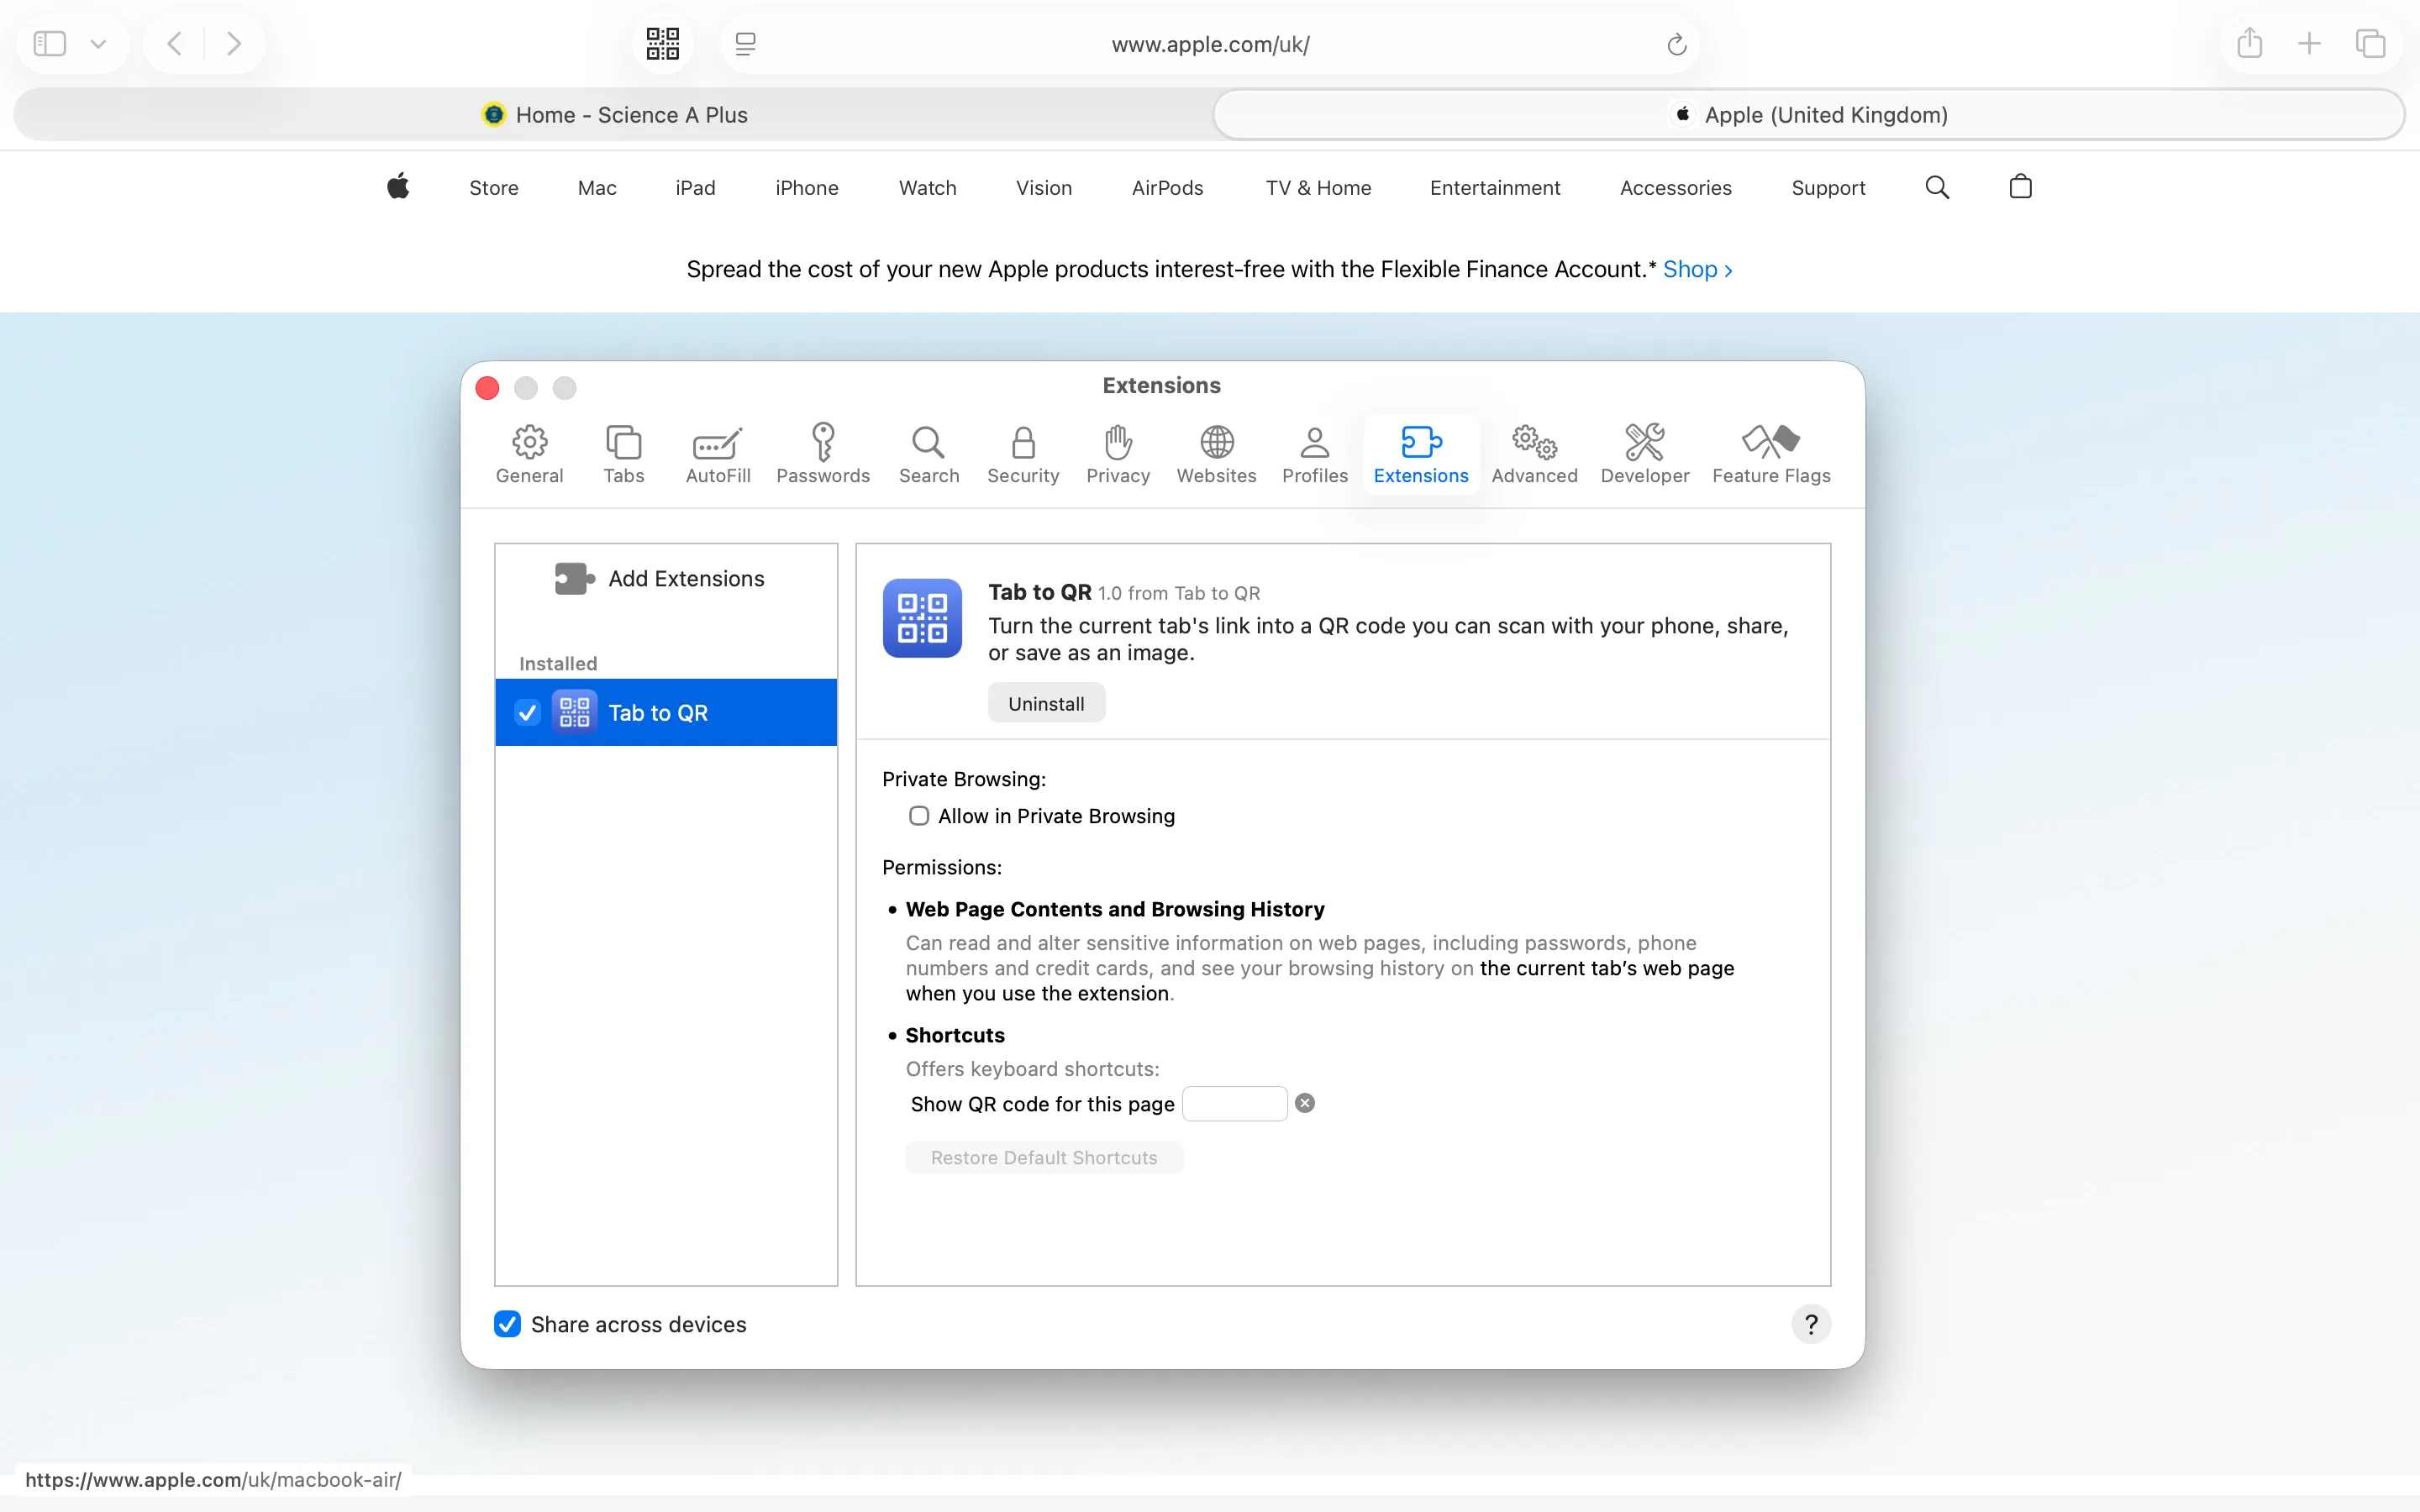Clear the shortcut with the x icon
Viewport: 2420px width, 1512px height.
point(1305,1103)
